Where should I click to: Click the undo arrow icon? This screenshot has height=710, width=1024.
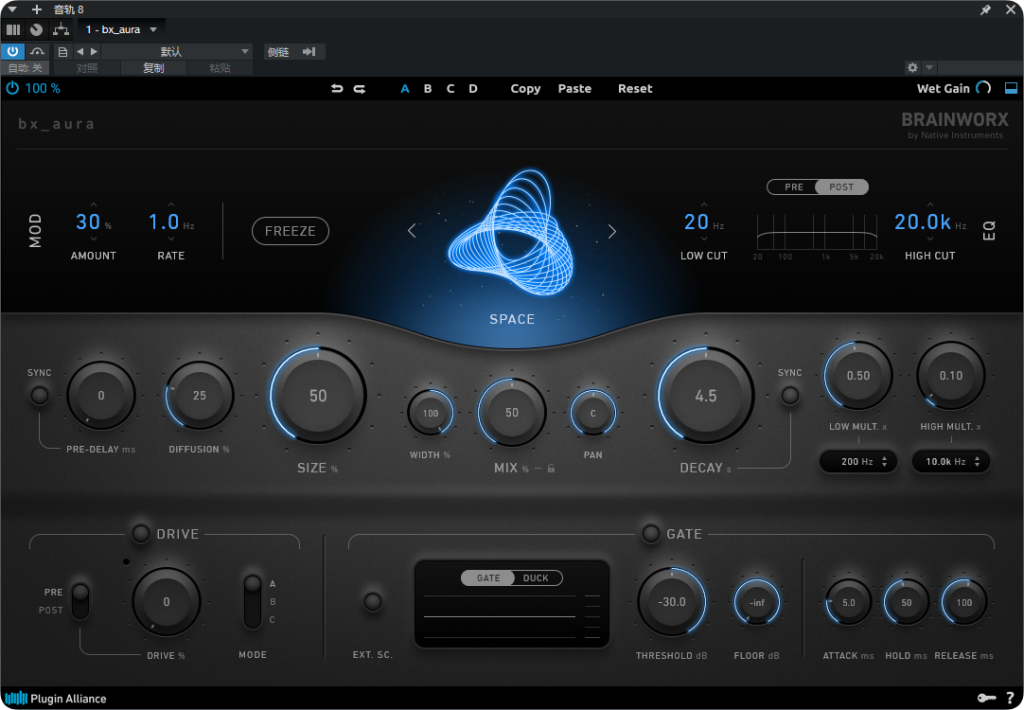pos(337,88)
